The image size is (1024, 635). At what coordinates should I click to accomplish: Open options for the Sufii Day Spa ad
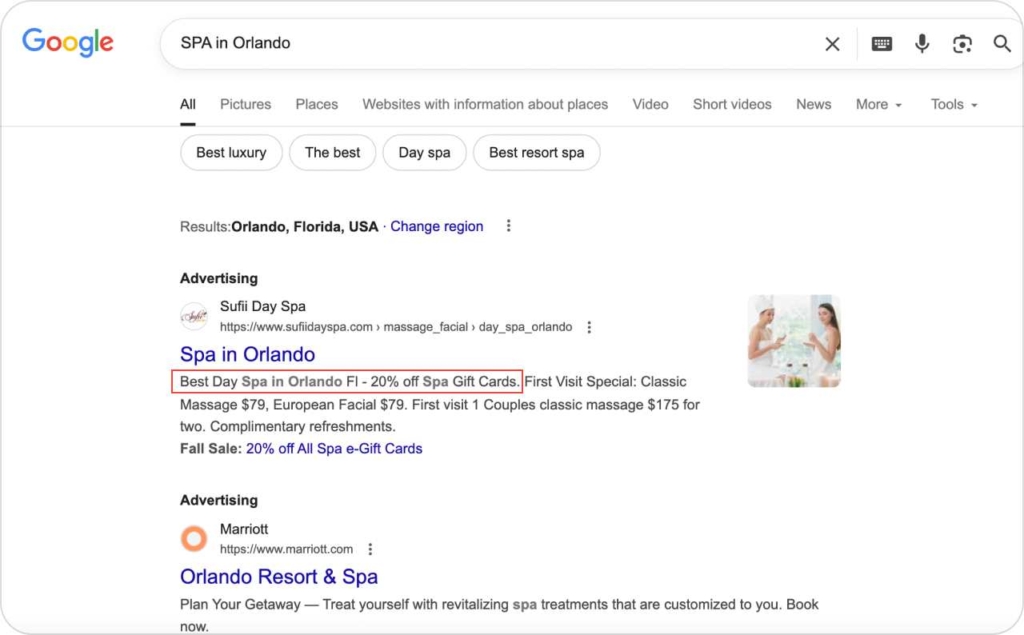coord(589,327)
